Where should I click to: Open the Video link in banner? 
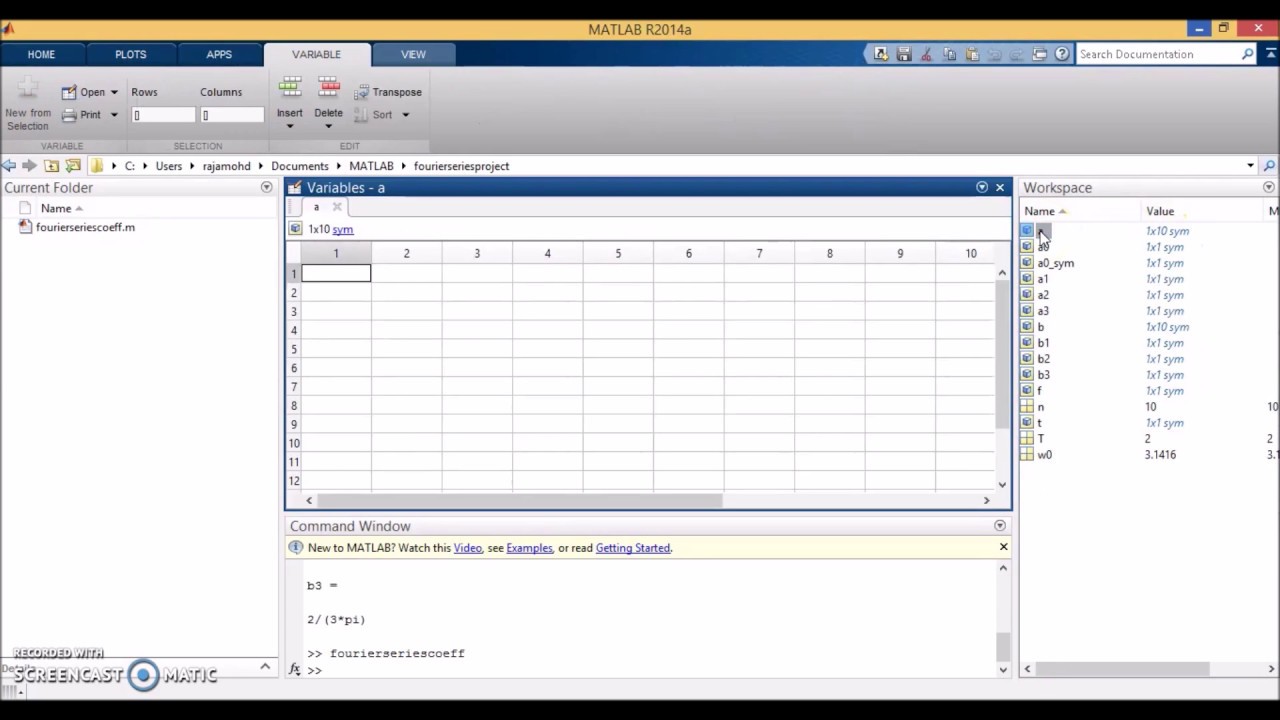pos(467,548)
